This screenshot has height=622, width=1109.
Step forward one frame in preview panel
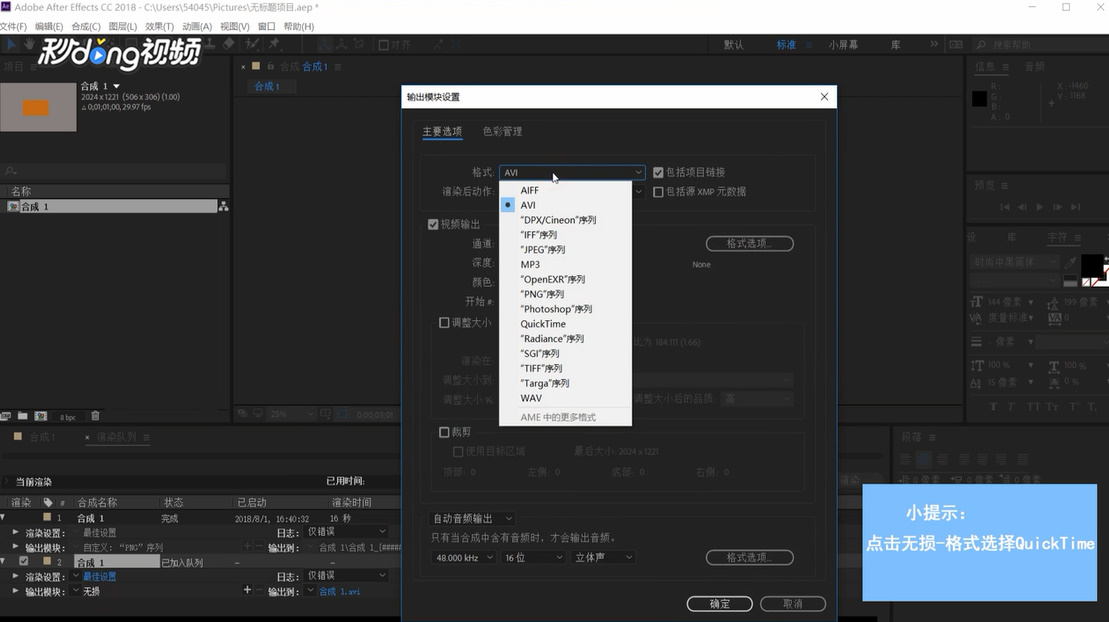[x=1057, y=207]
